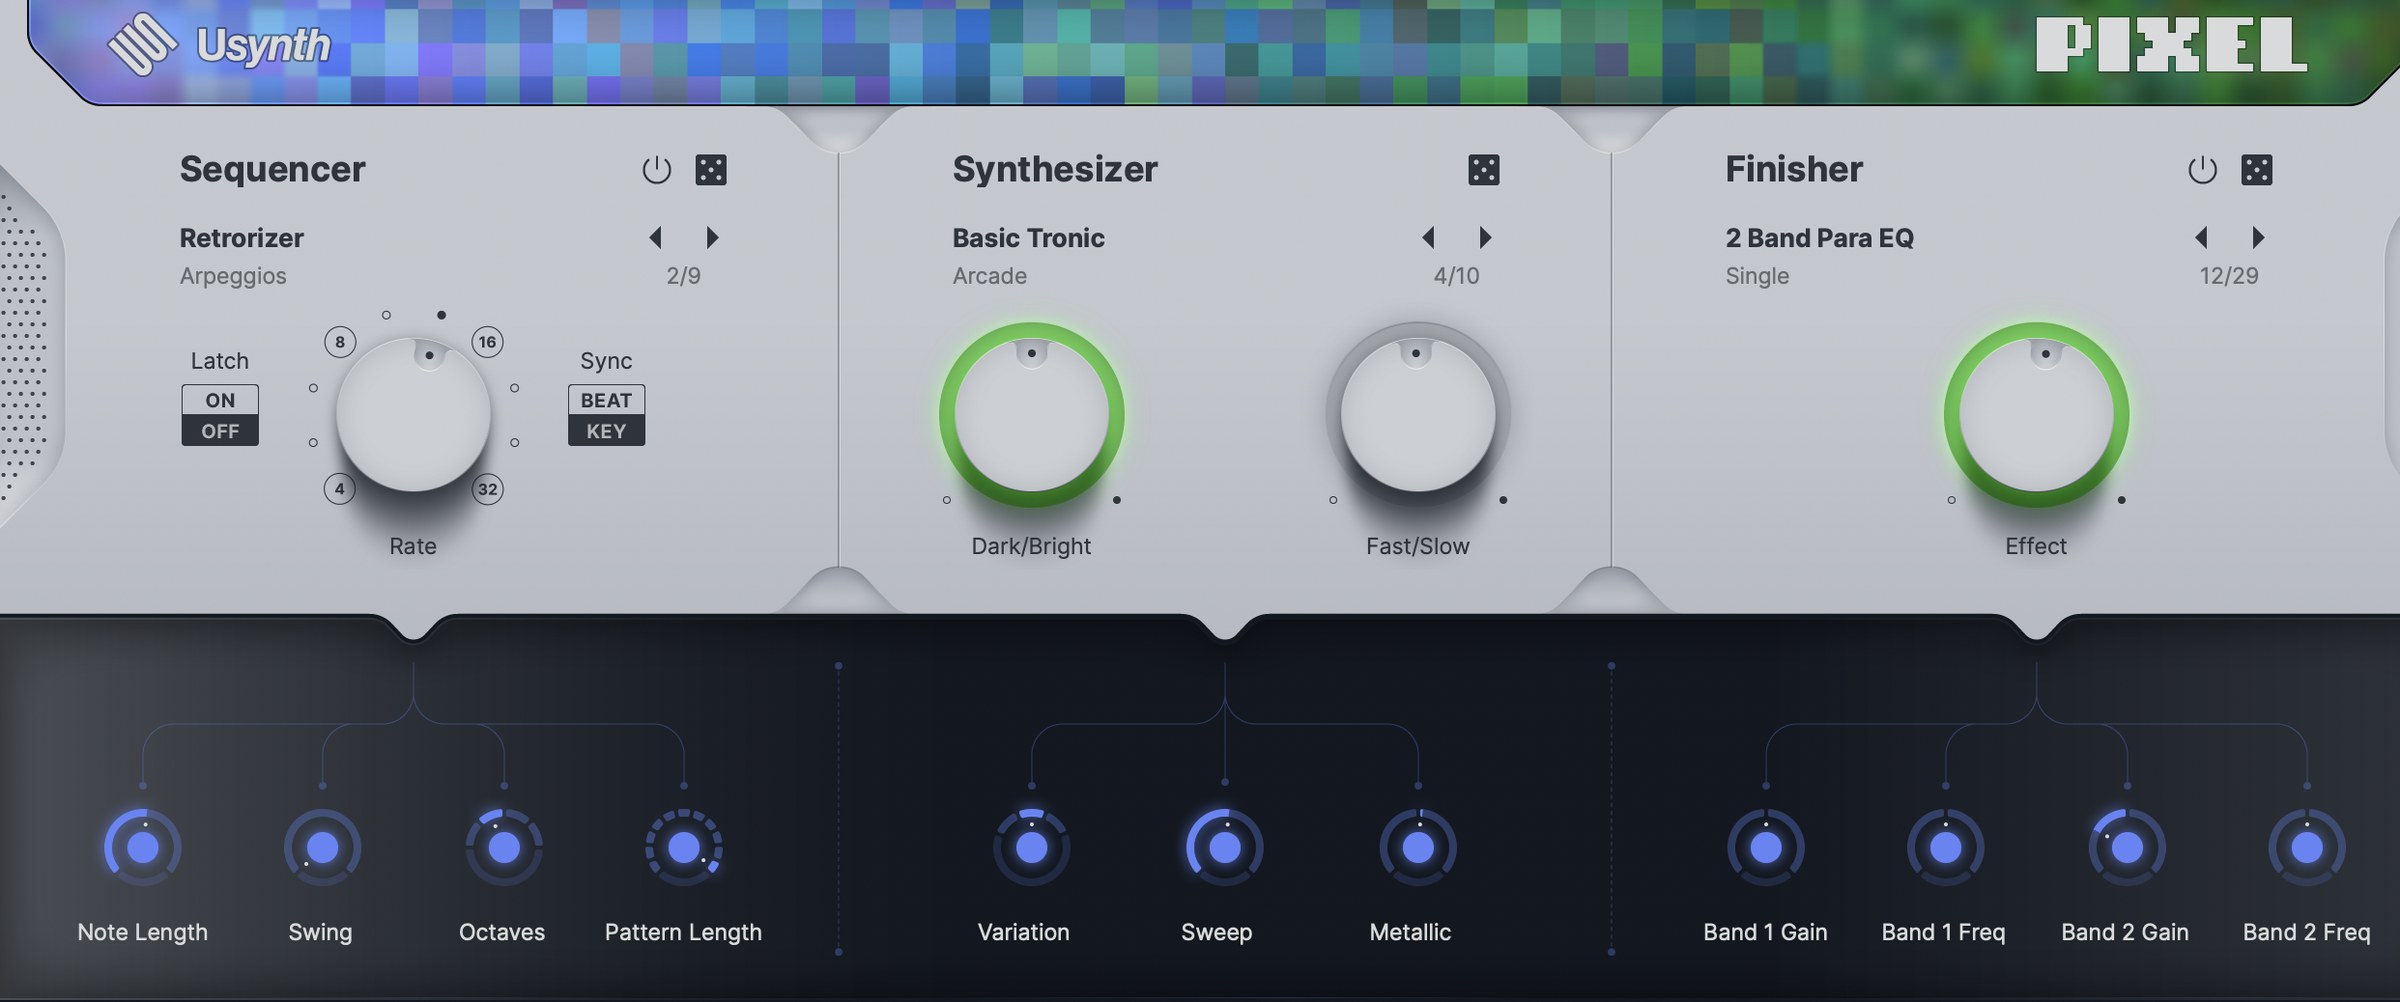Set Sync to KEY
The width and height of the screenshot is (2400, 1002).
(606, 431)
